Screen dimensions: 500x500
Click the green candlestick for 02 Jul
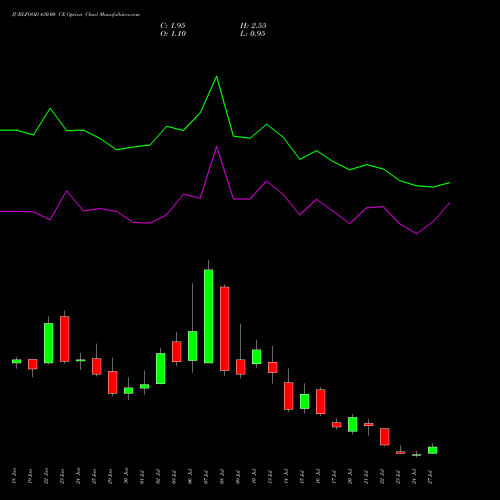(161, 368)
